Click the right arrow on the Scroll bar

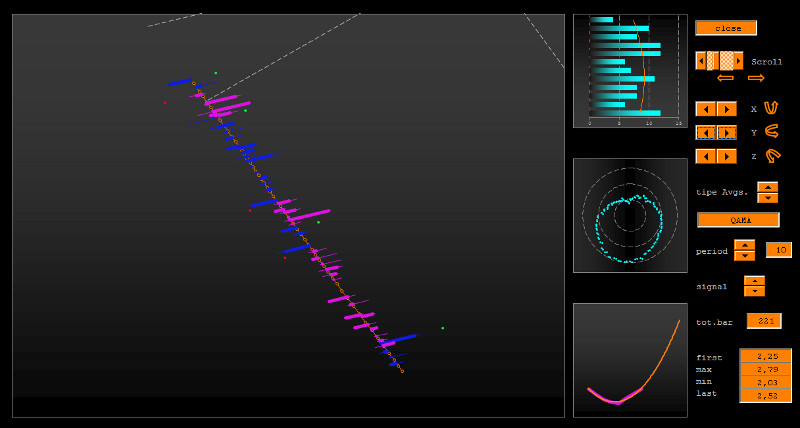point(739,61)
